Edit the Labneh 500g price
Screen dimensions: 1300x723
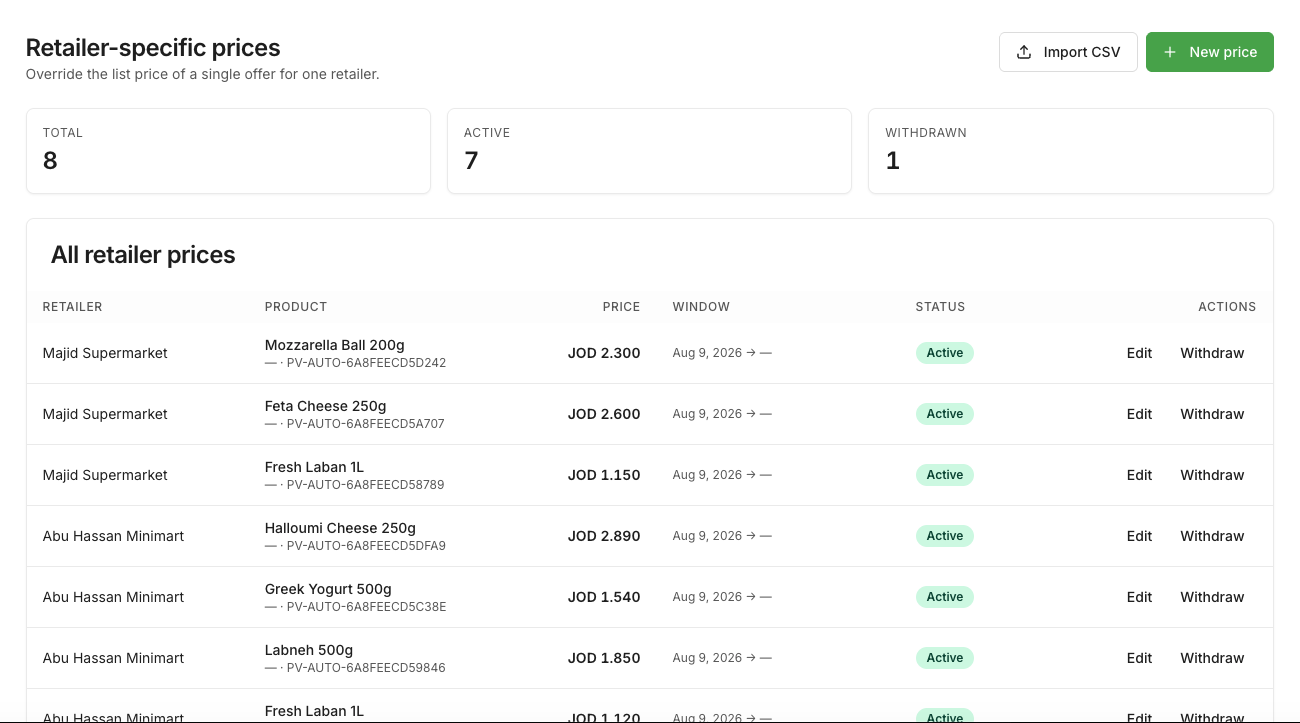click(x=1139, y=658)
